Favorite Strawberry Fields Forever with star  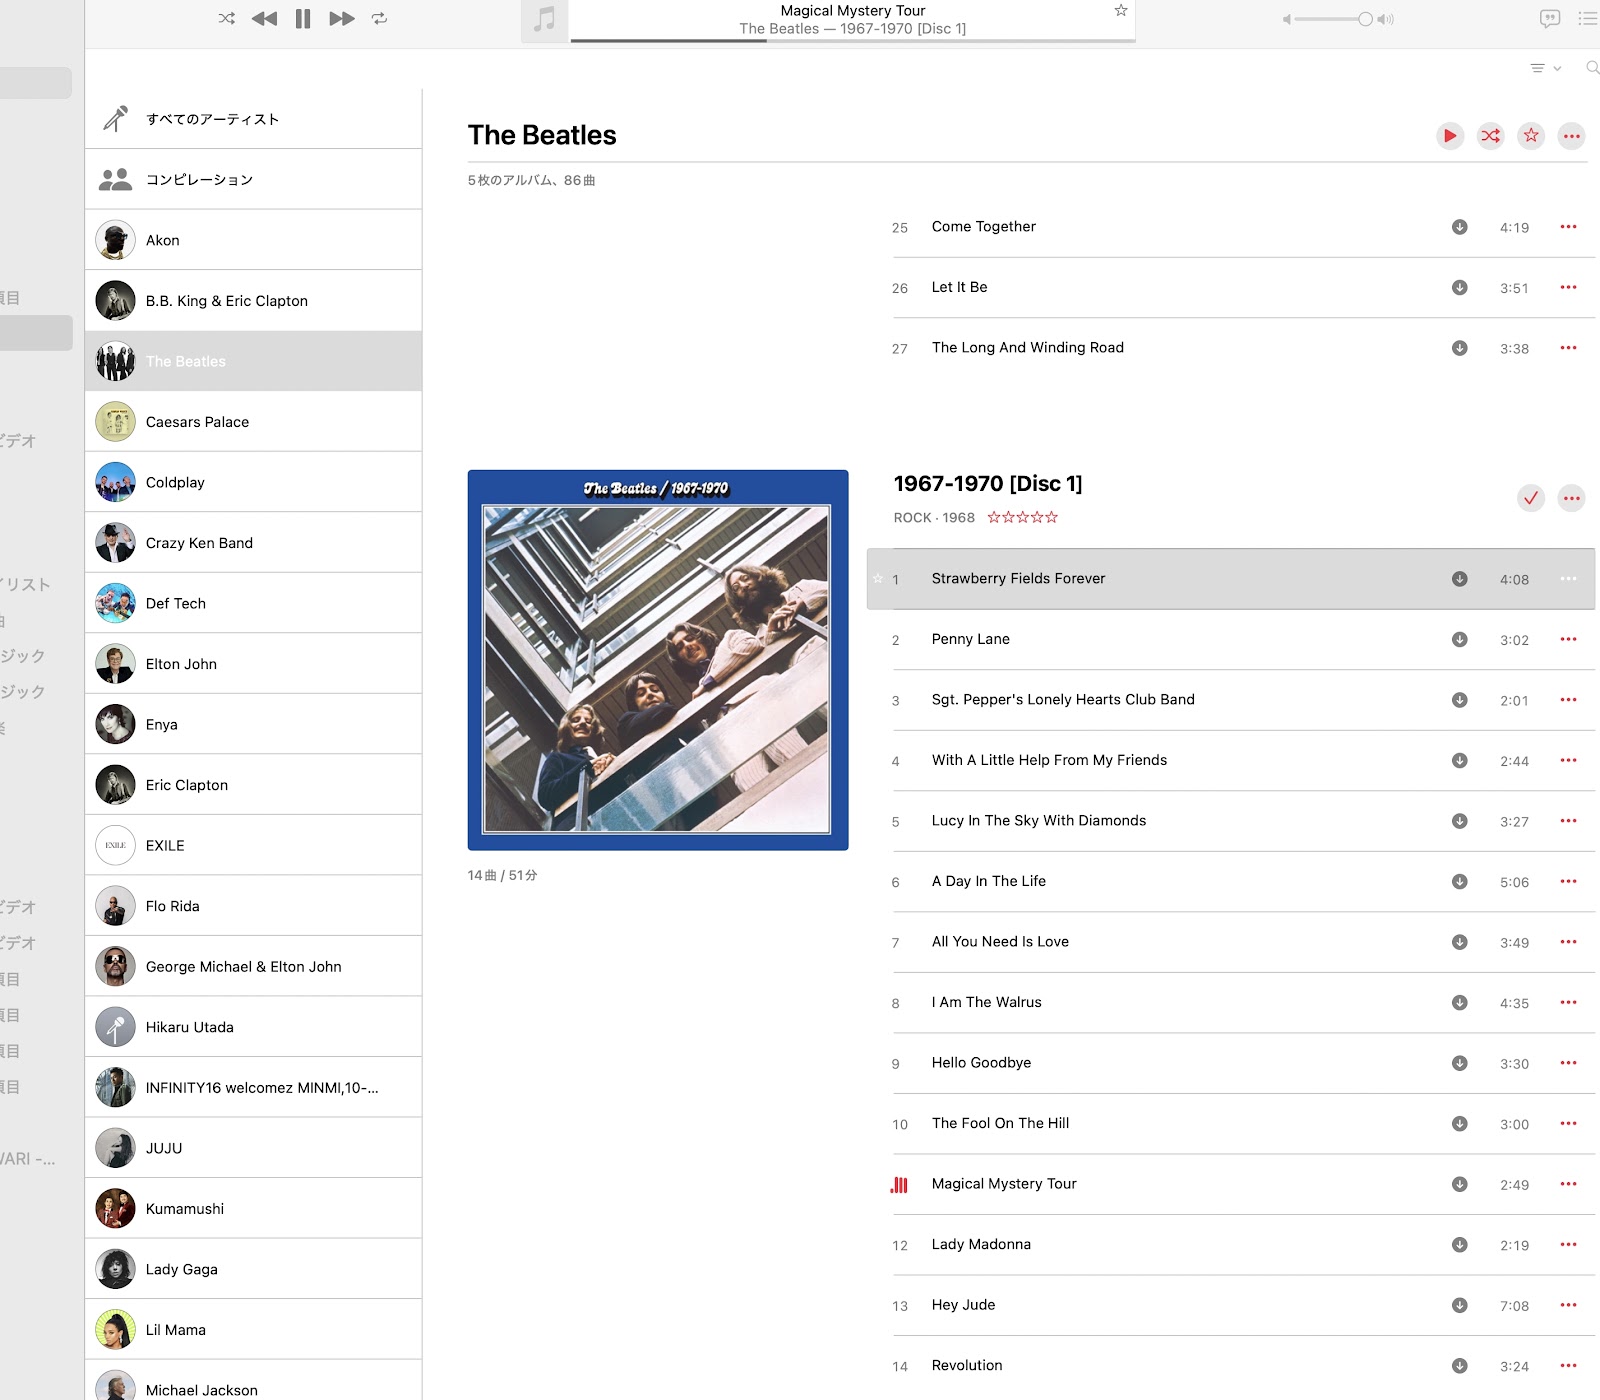(878, 579)
